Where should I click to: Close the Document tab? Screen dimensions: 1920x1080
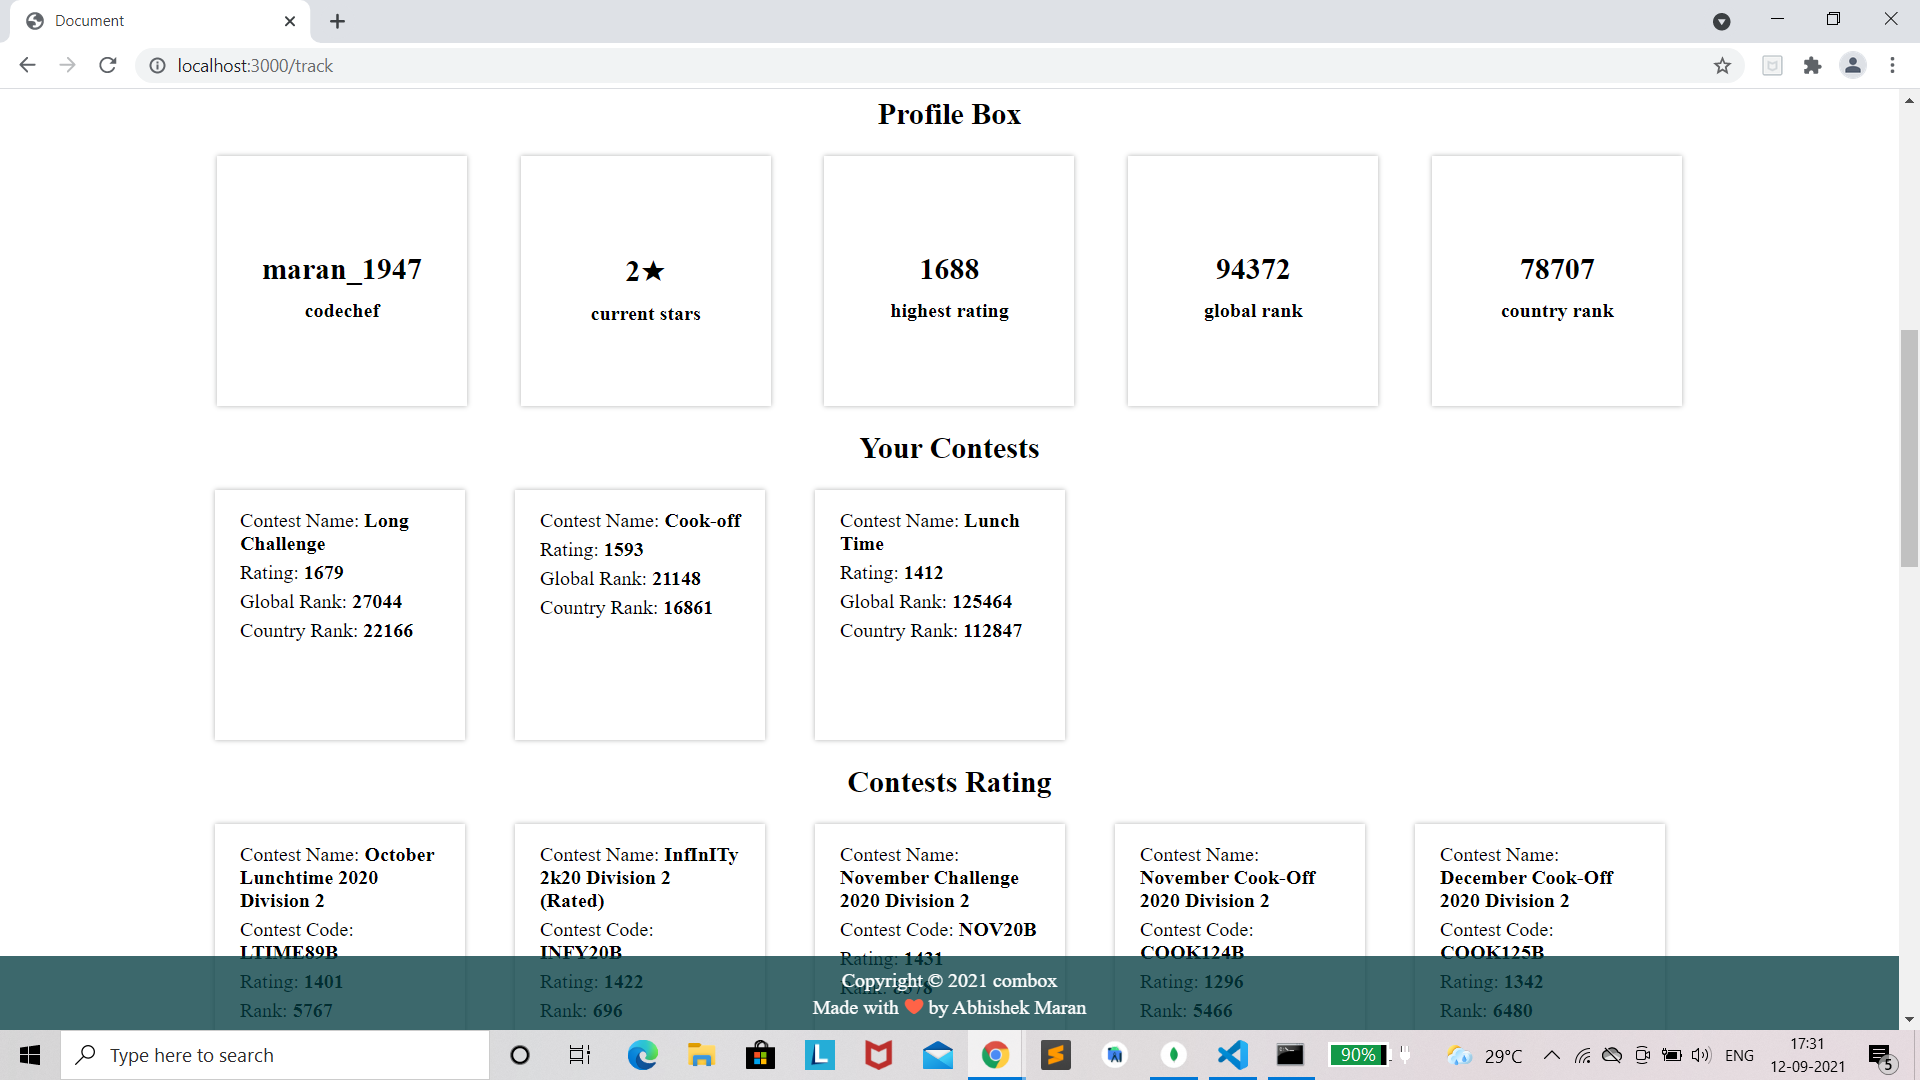tap(290, 21)
